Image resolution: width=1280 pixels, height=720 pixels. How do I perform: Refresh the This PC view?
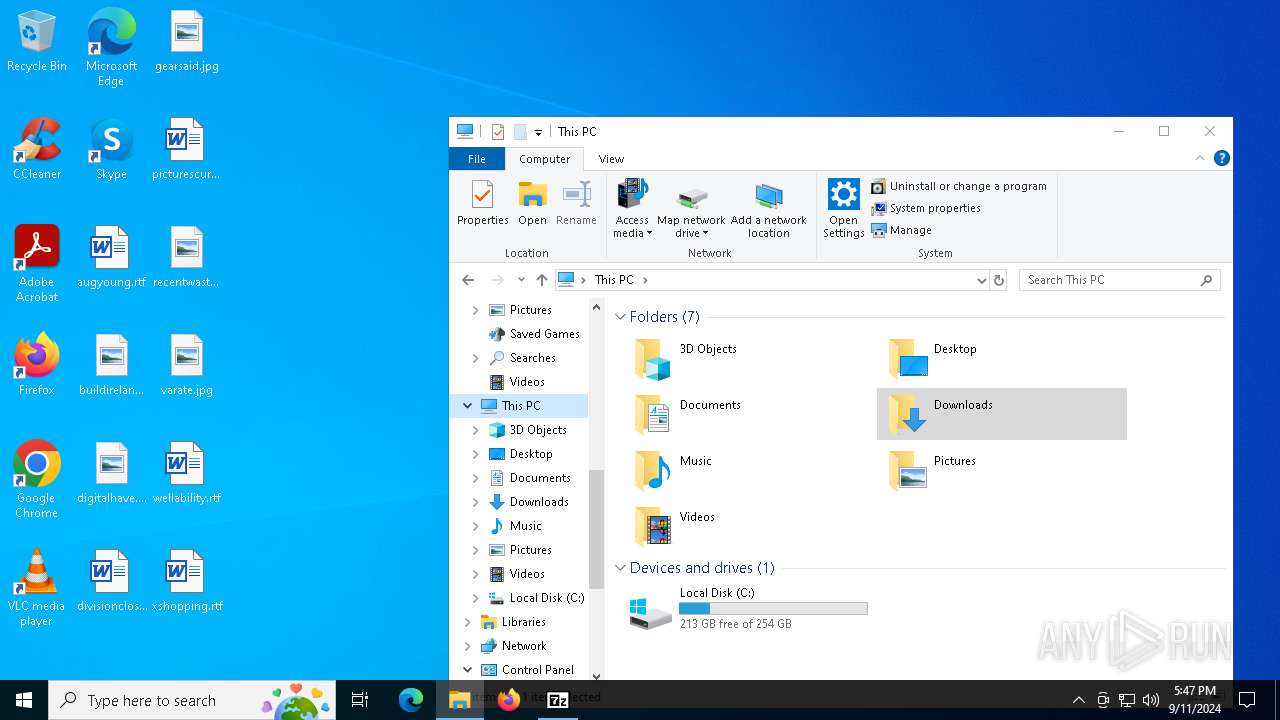tap(998, 280)
